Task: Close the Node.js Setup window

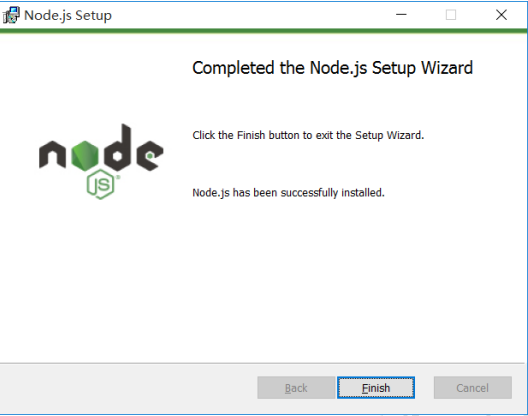Action: point(501,15)
